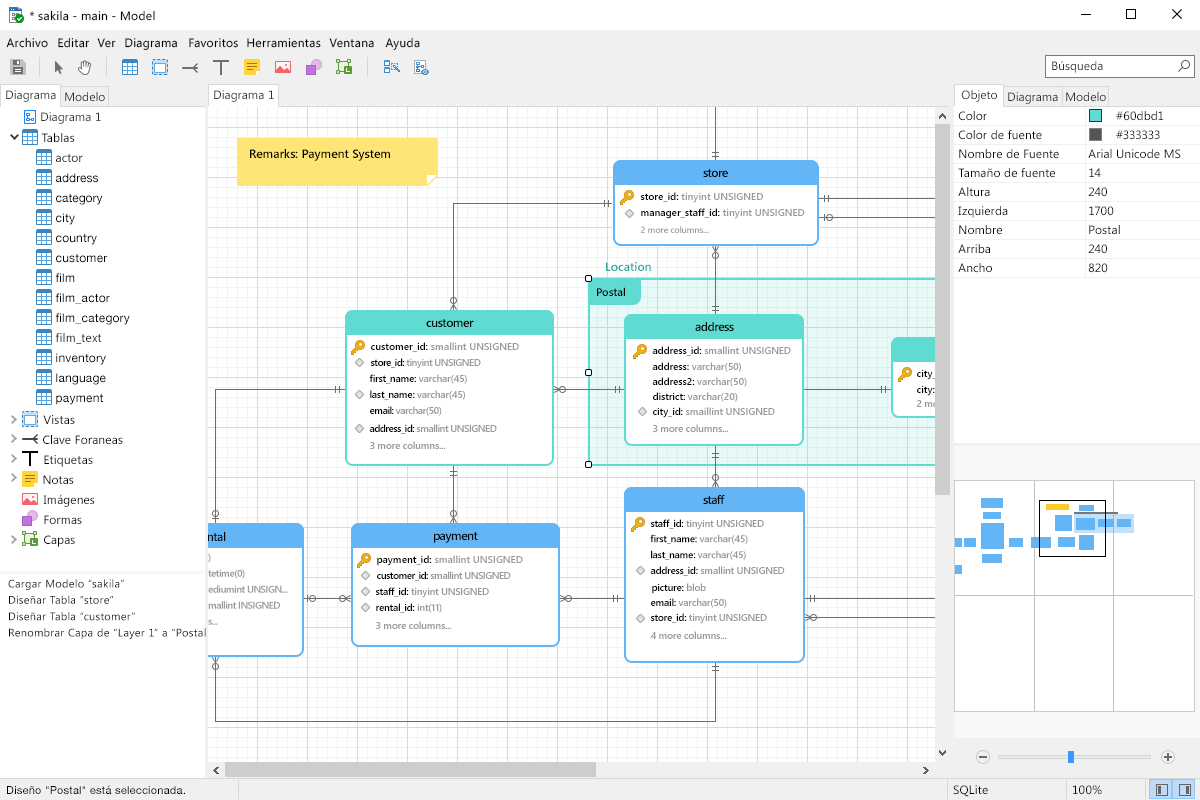Select the purple shape tool
Image resolution: width=1200 pixels, height=800 pixels.
pos(314,67)
